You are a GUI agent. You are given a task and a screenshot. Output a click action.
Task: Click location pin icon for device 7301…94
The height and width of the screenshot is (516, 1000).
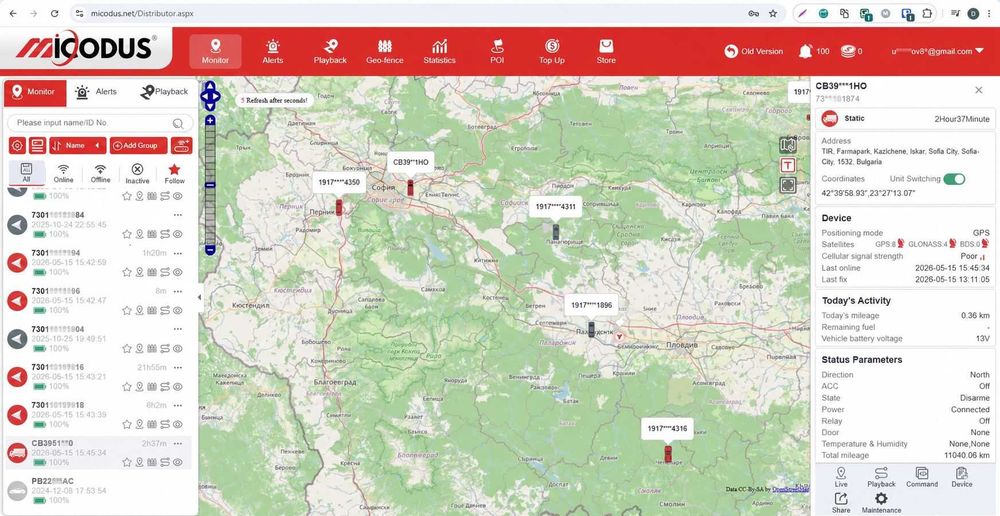[139, 272]
